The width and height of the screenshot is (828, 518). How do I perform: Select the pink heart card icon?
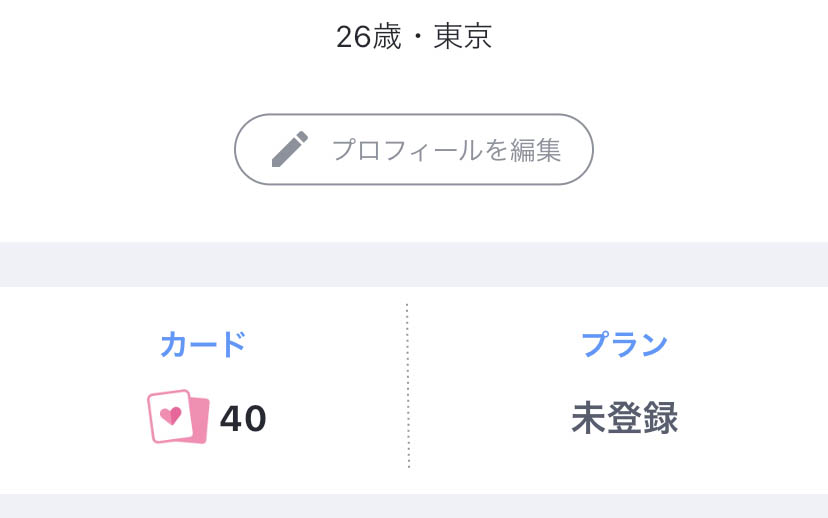(178, 417)
